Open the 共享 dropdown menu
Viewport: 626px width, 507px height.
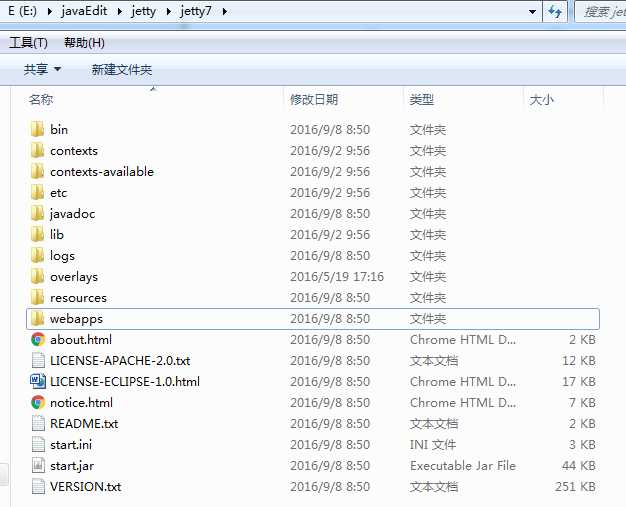[42, 69]
